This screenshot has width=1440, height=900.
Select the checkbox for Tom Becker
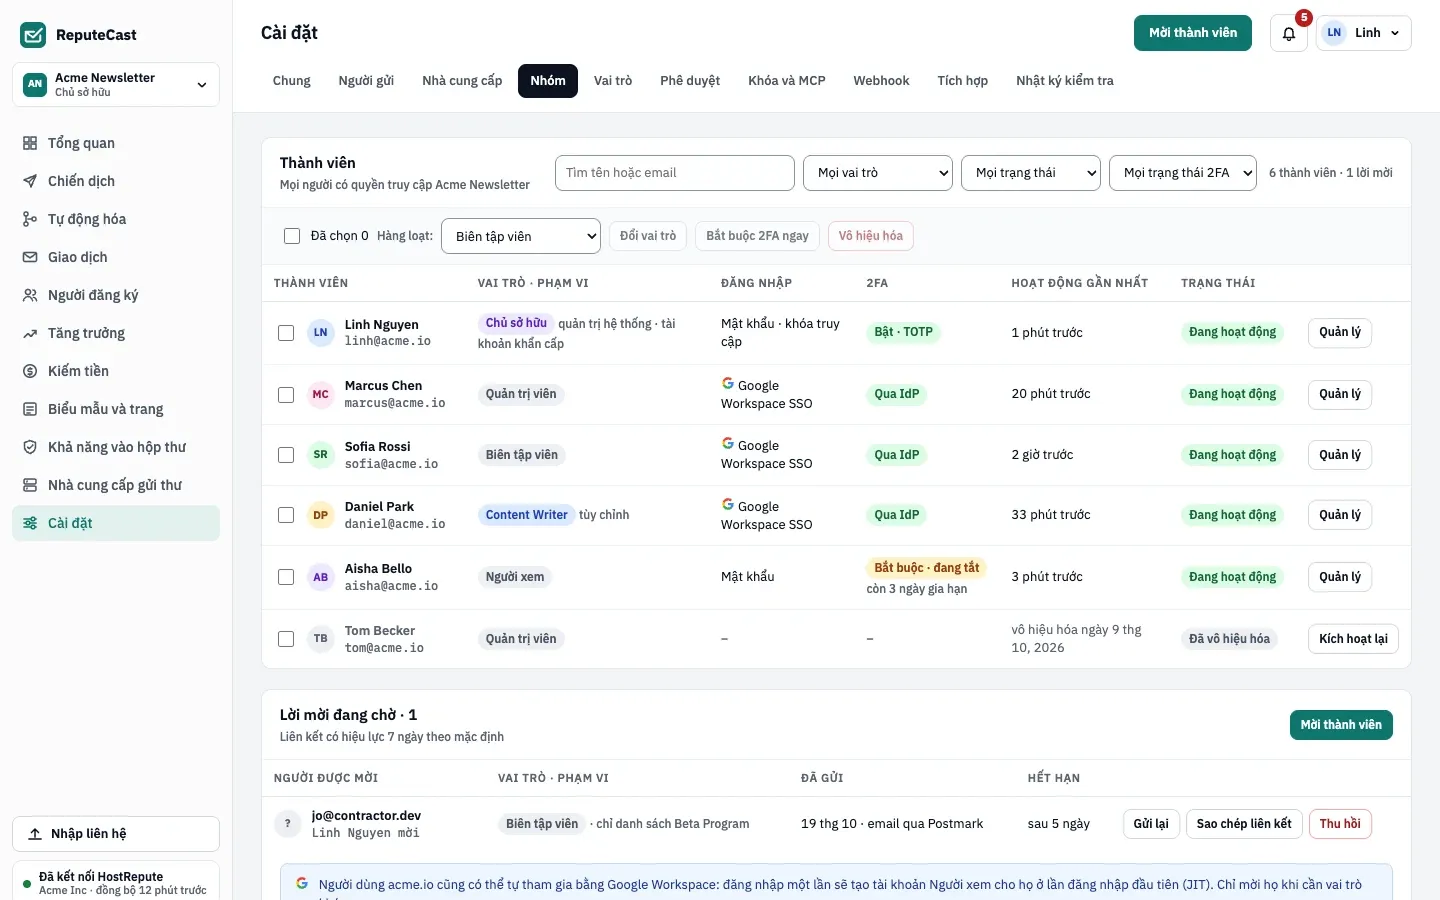(x=286, y=639)
